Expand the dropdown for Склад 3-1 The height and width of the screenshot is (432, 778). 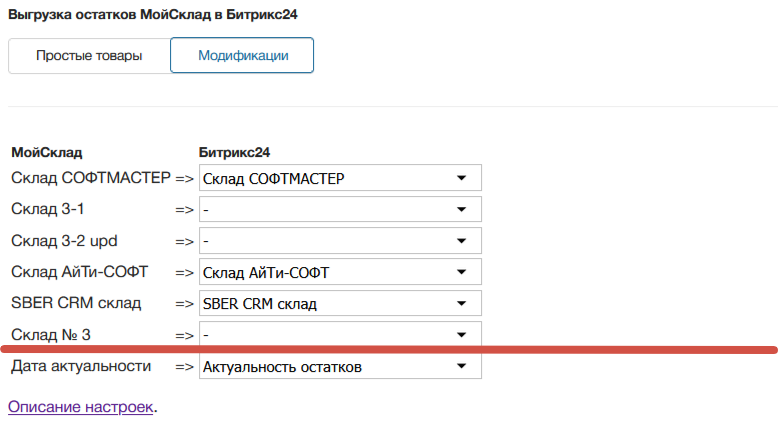tap(340, 210)
